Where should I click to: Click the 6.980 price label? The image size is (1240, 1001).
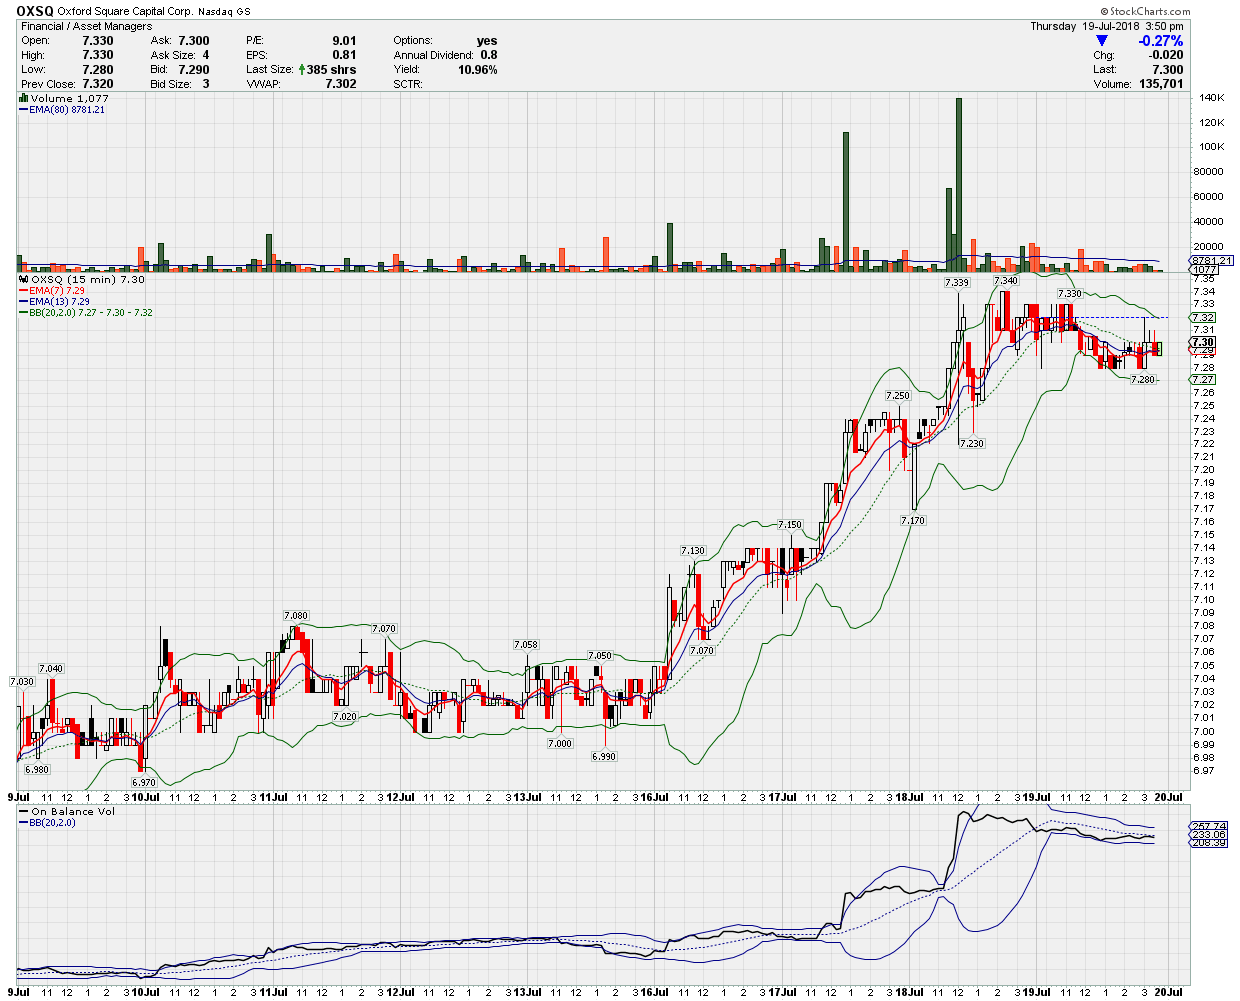(37, 770)
